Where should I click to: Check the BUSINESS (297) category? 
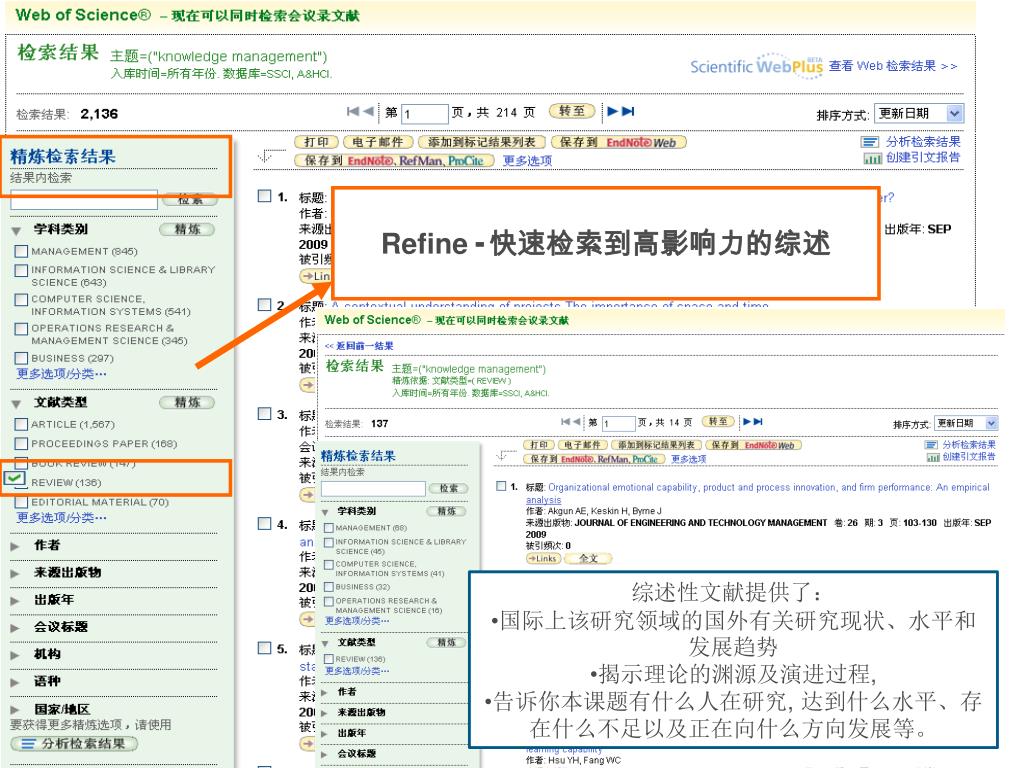pyautogui.click(x=21, y=358)
